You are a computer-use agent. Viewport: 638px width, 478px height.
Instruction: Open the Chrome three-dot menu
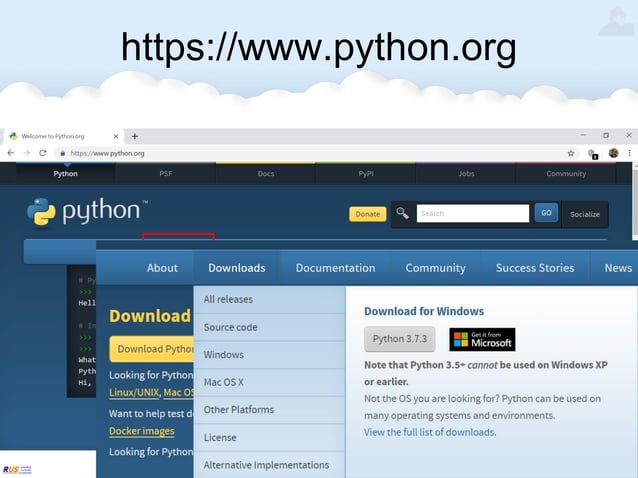tap(629, 153)
